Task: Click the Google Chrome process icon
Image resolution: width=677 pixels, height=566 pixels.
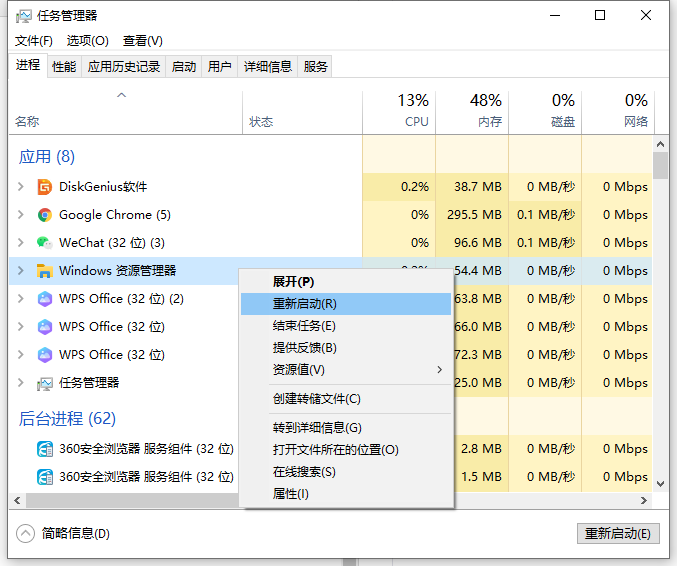Action: point(45,215)
